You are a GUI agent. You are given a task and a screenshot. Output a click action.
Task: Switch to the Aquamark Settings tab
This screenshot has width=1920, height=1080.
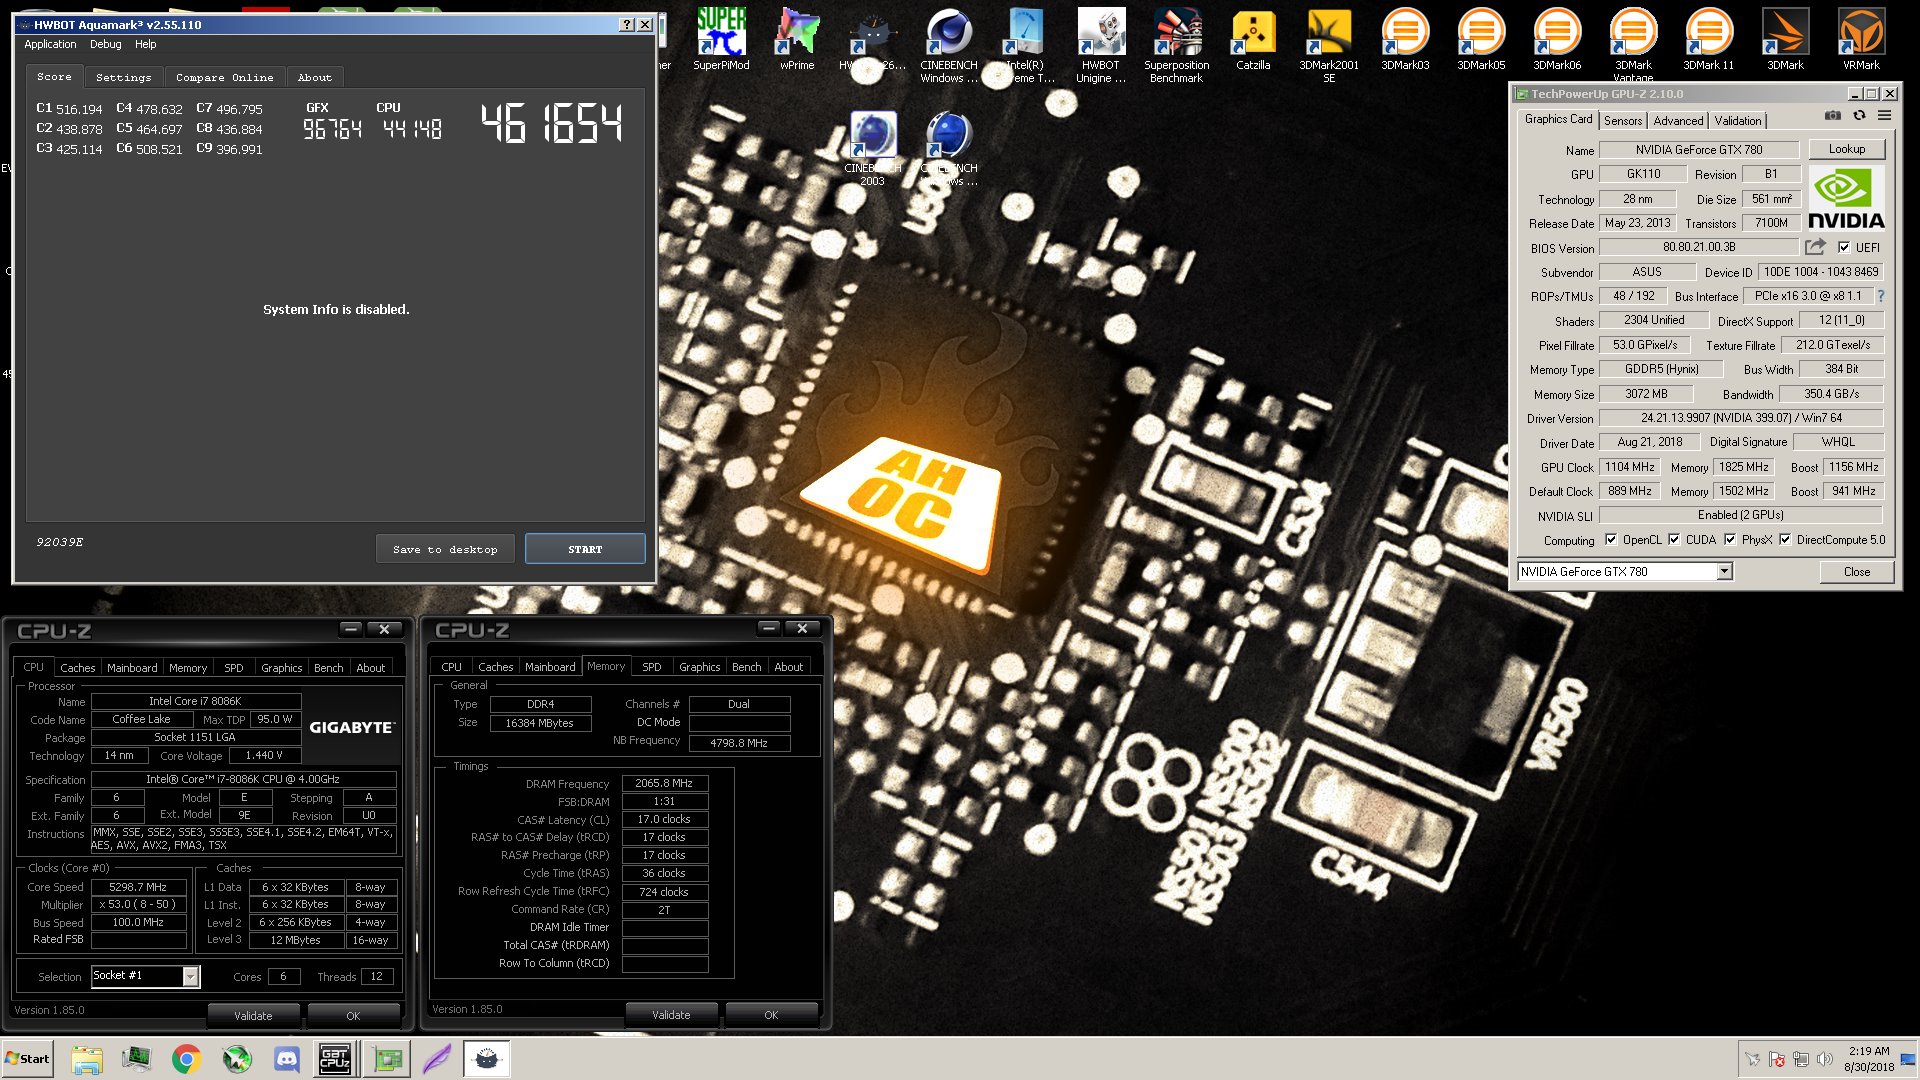tap(124, 77)
